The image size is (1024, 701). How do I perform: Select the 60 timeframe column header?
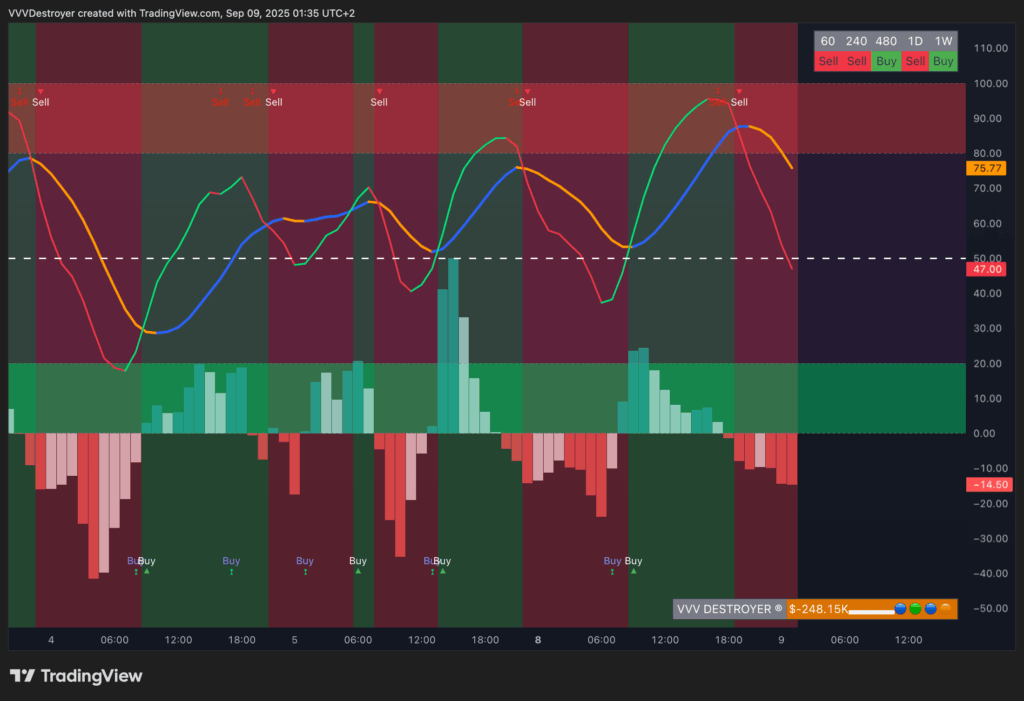click(828, 41)
